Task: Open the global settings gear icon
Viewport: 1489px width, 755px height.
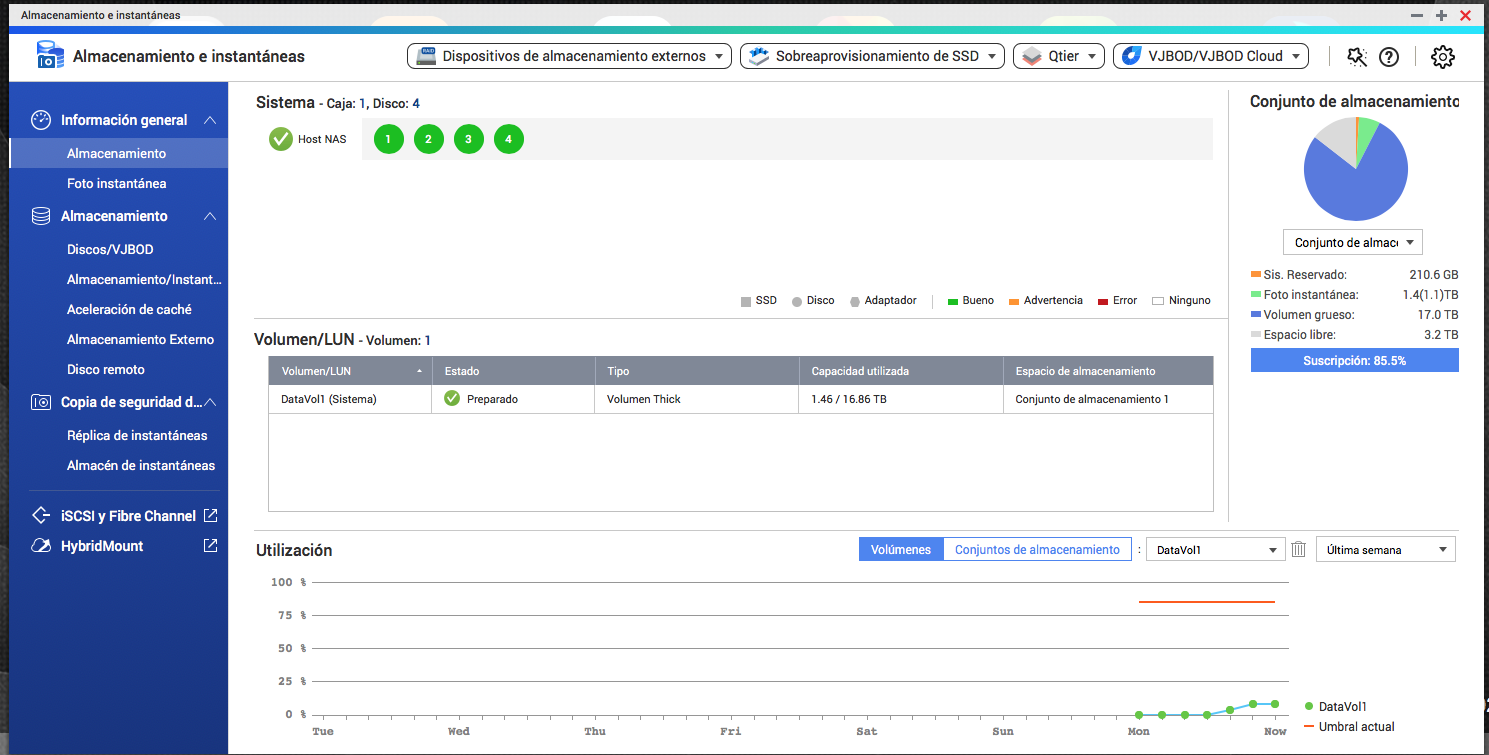Action: tap(1442, 57)
